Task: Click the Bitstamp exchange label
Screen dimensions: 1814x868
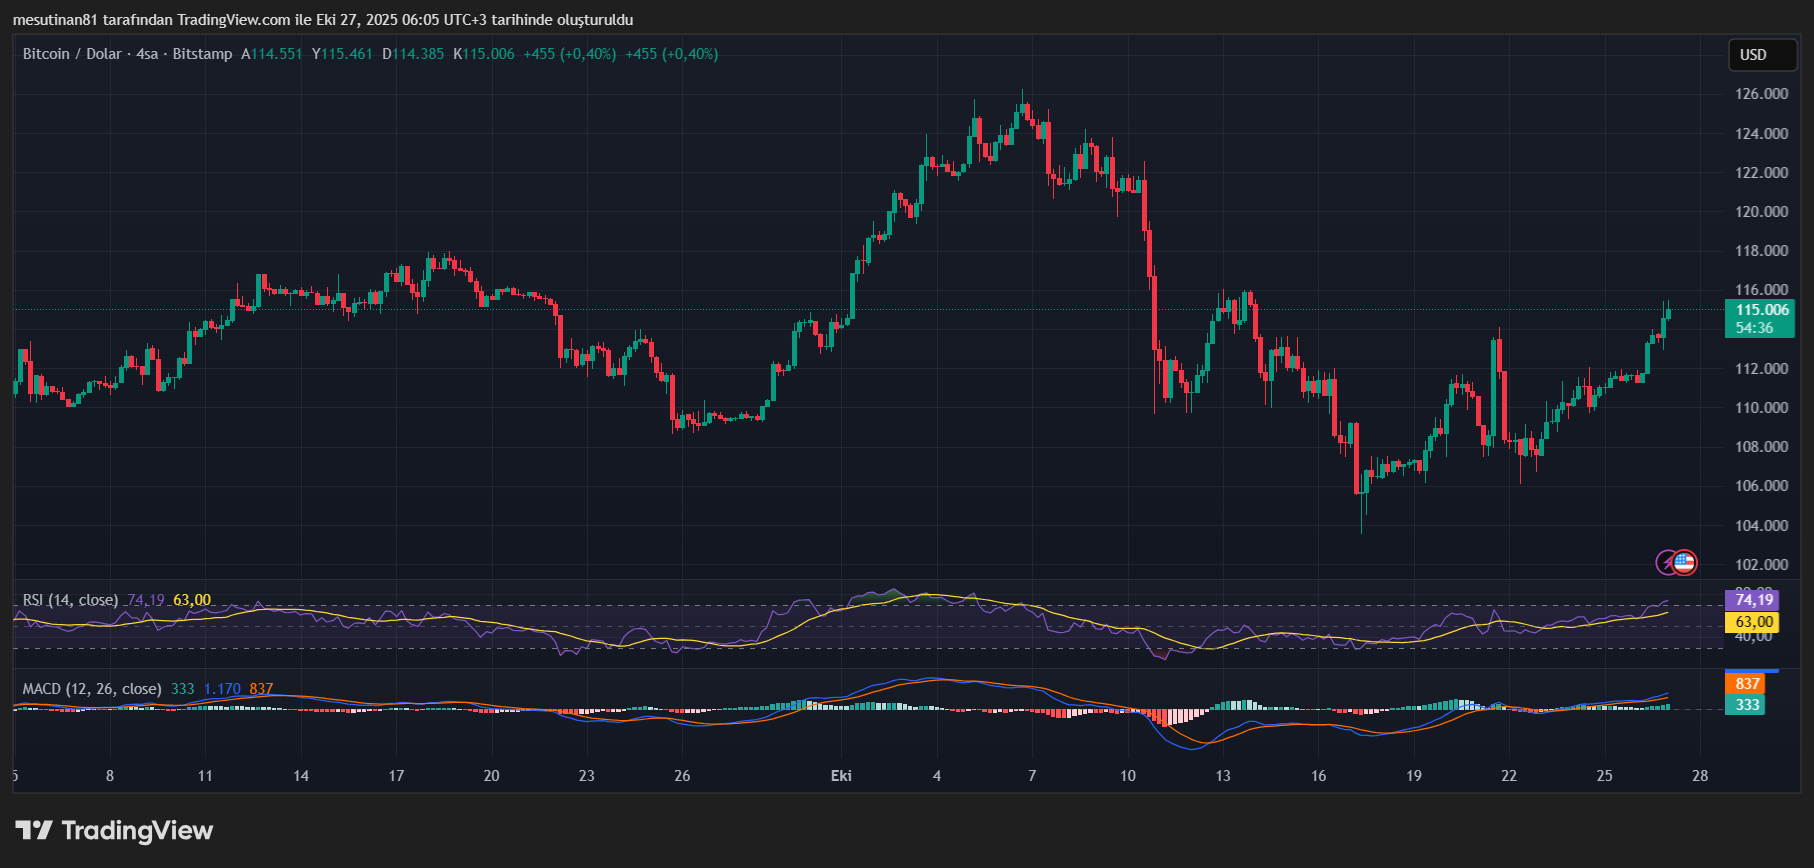Action: tap(202, 54)
